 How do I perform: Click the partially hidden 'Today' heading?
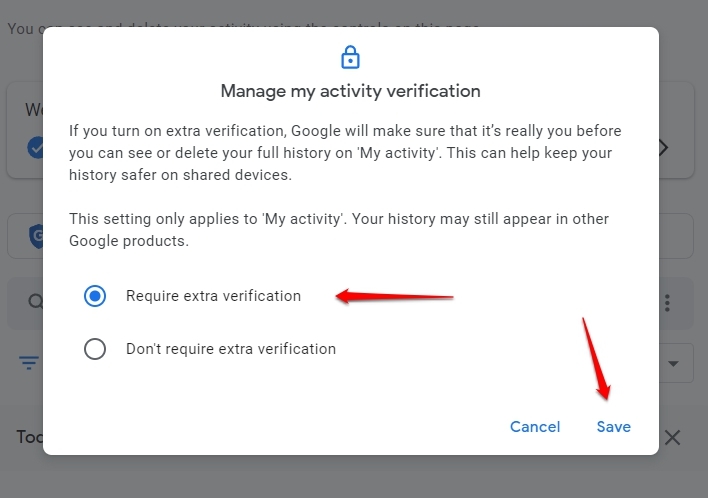(29, 437)
